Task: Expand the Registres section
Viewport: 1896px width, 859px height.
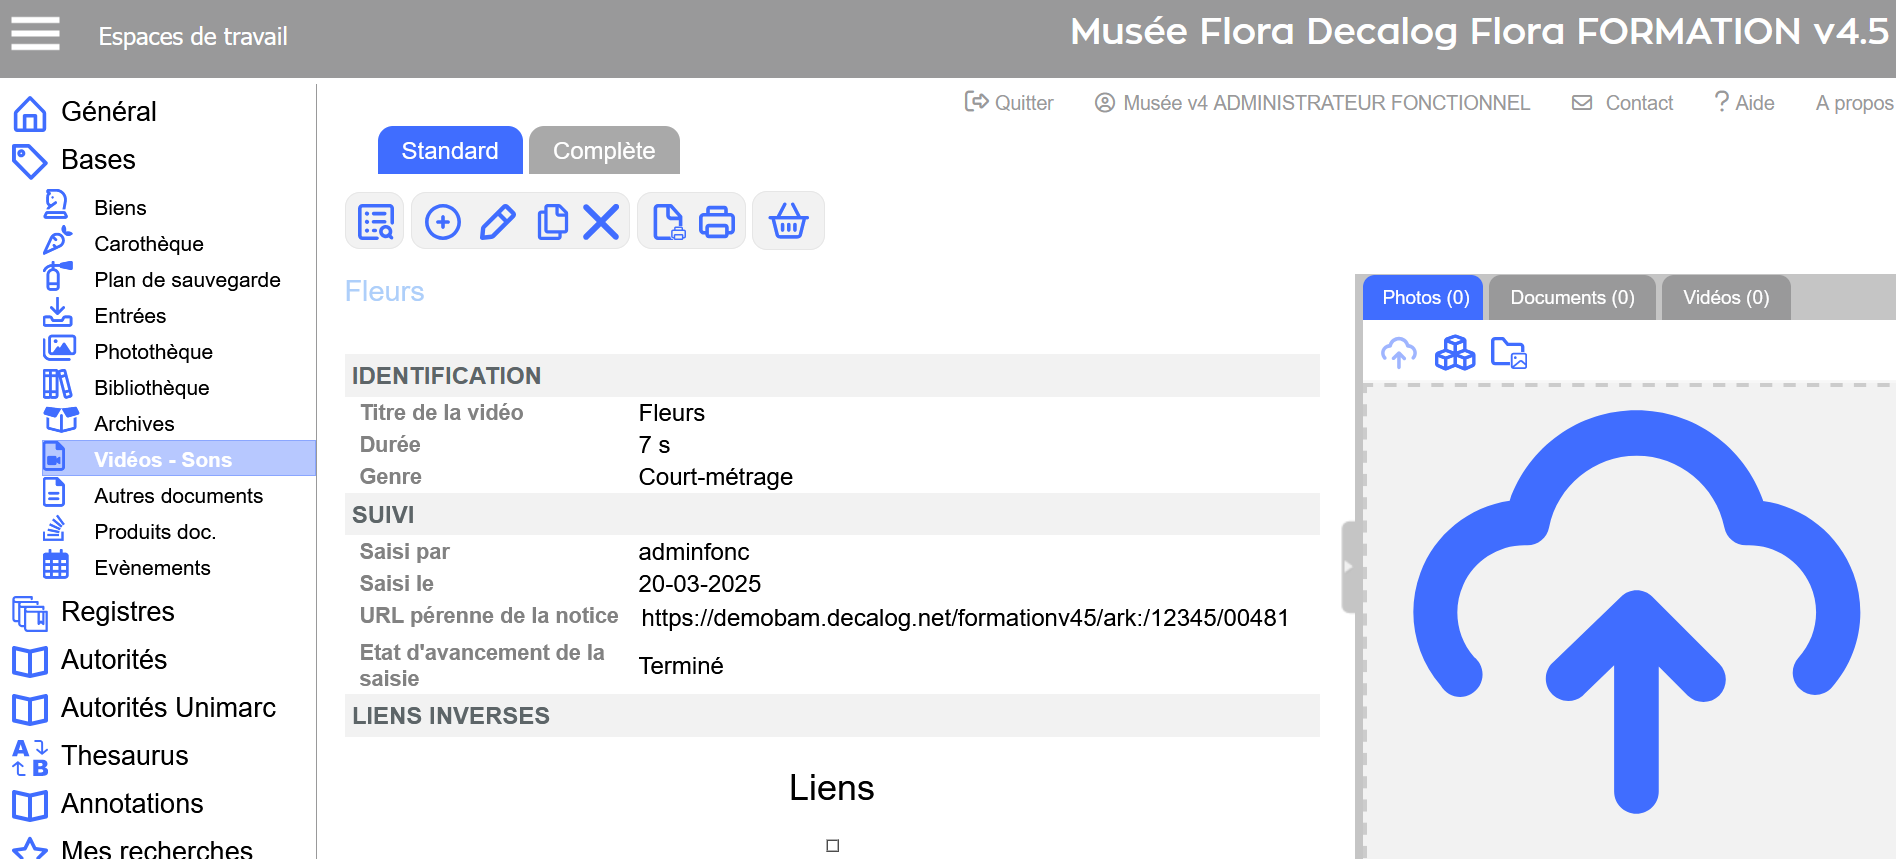Action: pos(117,612)
